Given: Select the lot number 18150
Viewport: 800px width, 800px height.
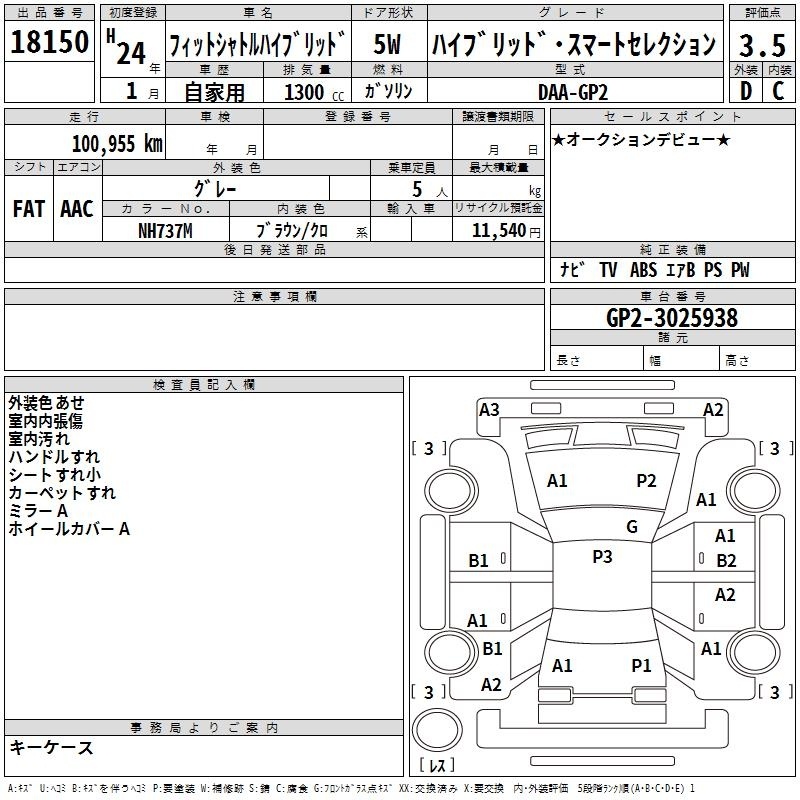Looking at the screenshot, I should [50, 43].
